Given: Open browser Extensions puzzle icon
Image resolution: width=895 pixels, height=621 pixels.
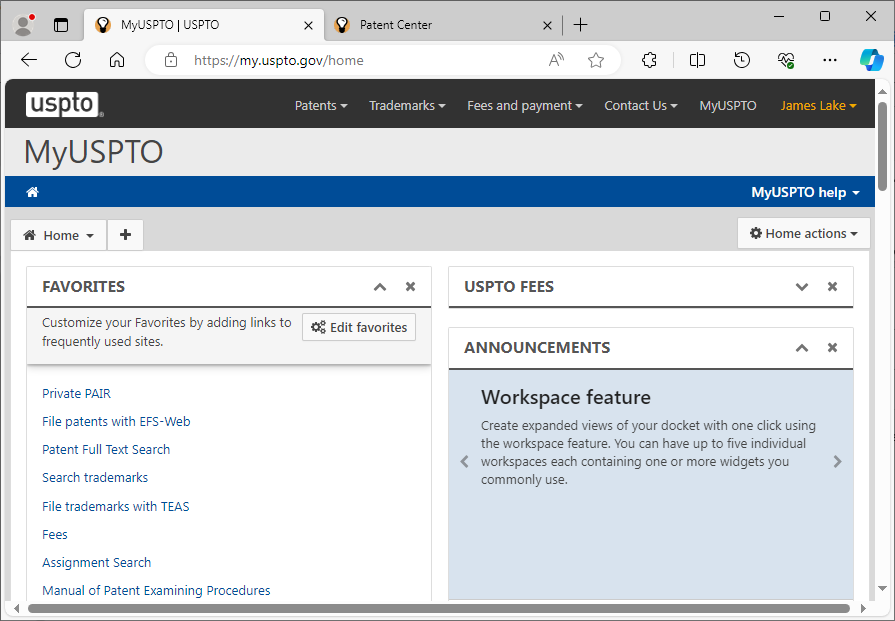Looking at the screenshot, I should (649, 60).
